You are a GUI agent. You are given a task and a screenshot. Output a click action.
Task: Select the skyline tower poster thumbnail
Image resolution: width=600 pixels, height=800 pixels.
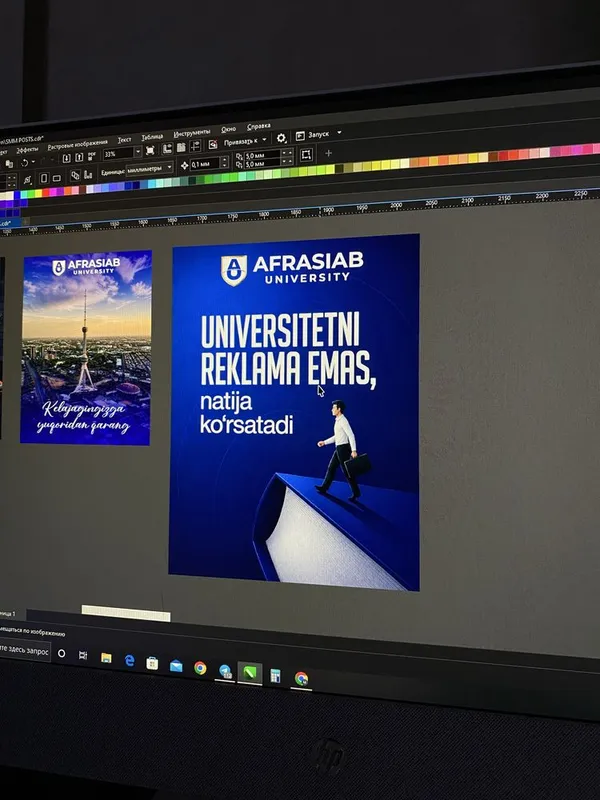86,347
